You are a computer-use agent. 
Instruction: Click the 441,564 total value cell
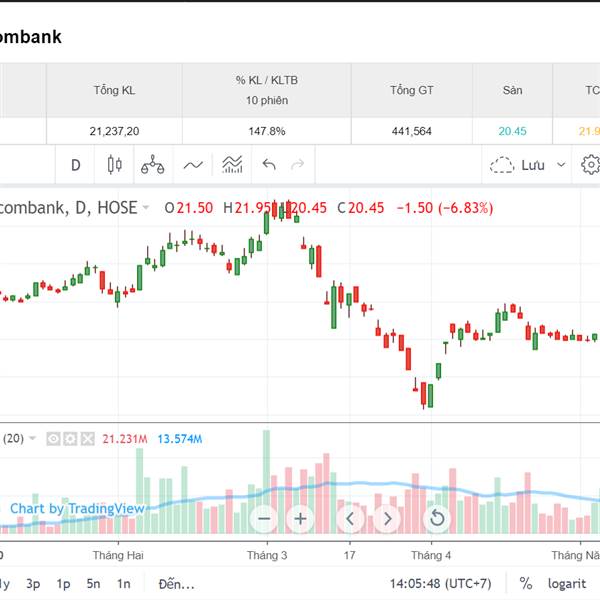tap(412, 131)
